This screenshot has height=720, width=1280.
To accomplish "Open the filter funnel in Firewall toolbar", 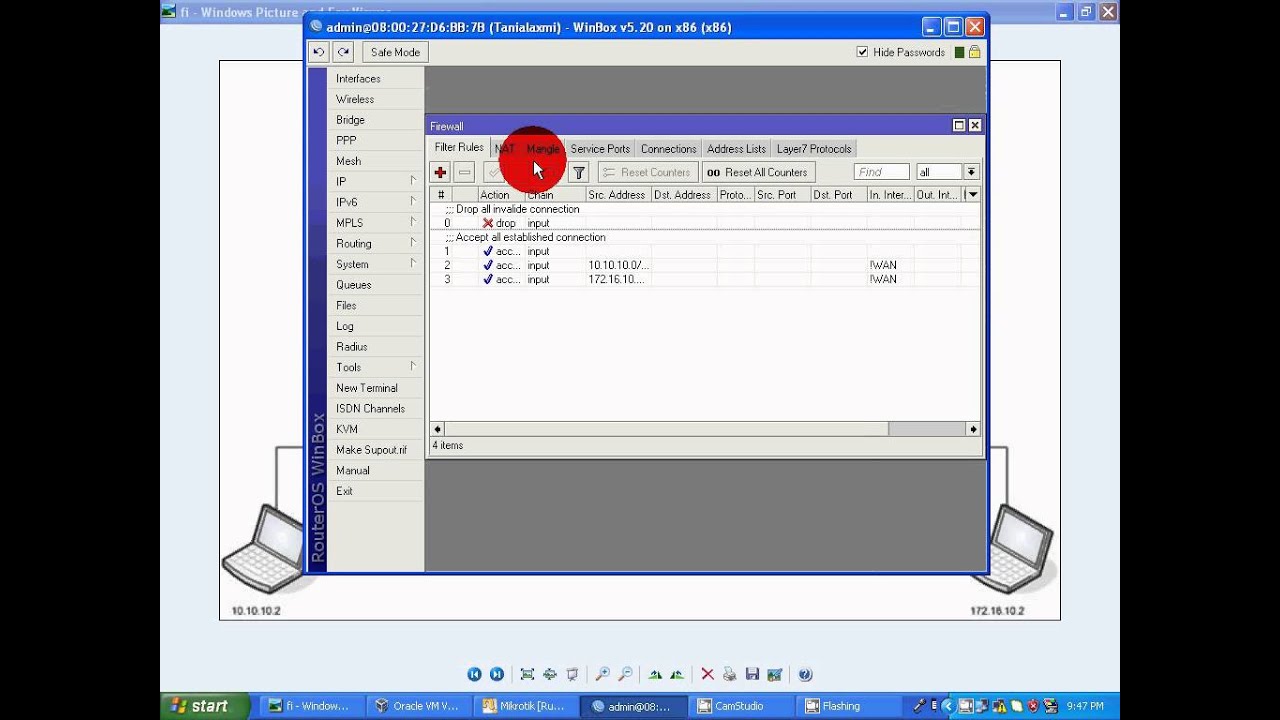I will tap(578, 172).
